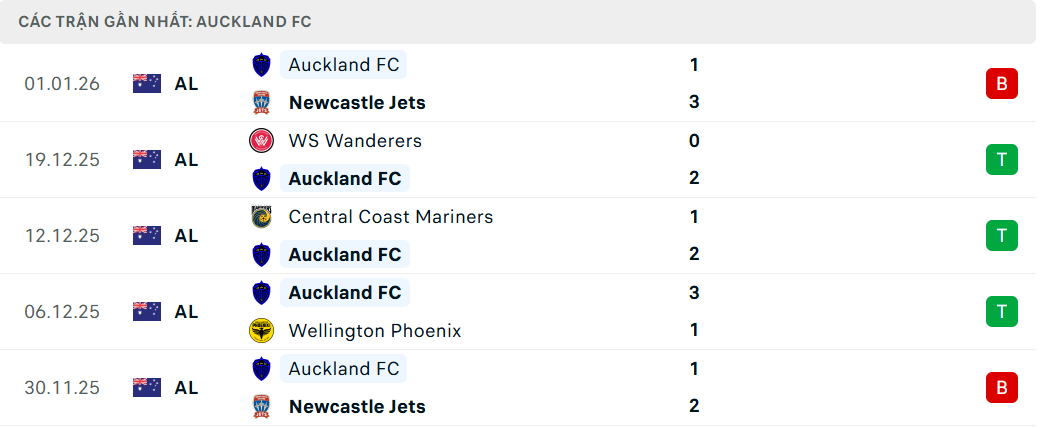Click Australia flag icon for 06.12.25 match
The width and height of the screenshot is (1047, 428).
[147, 312]
